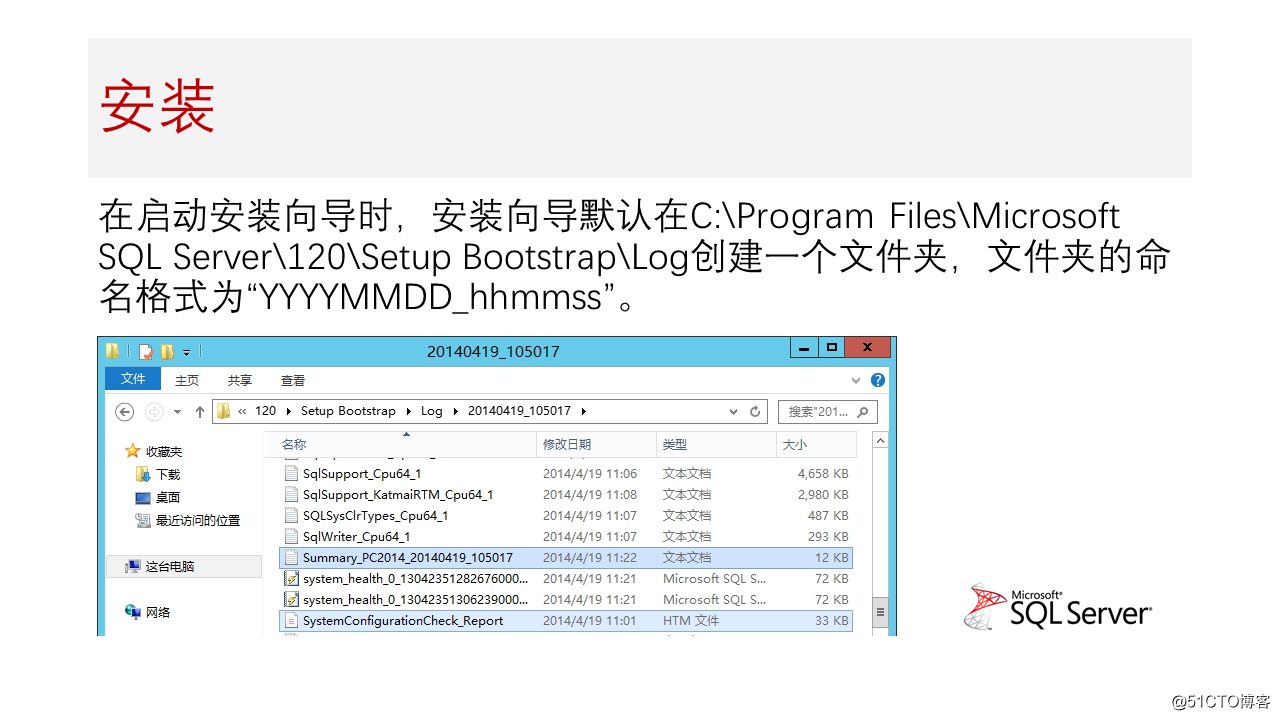Open the recent locations dropdown

click(178, 411)
